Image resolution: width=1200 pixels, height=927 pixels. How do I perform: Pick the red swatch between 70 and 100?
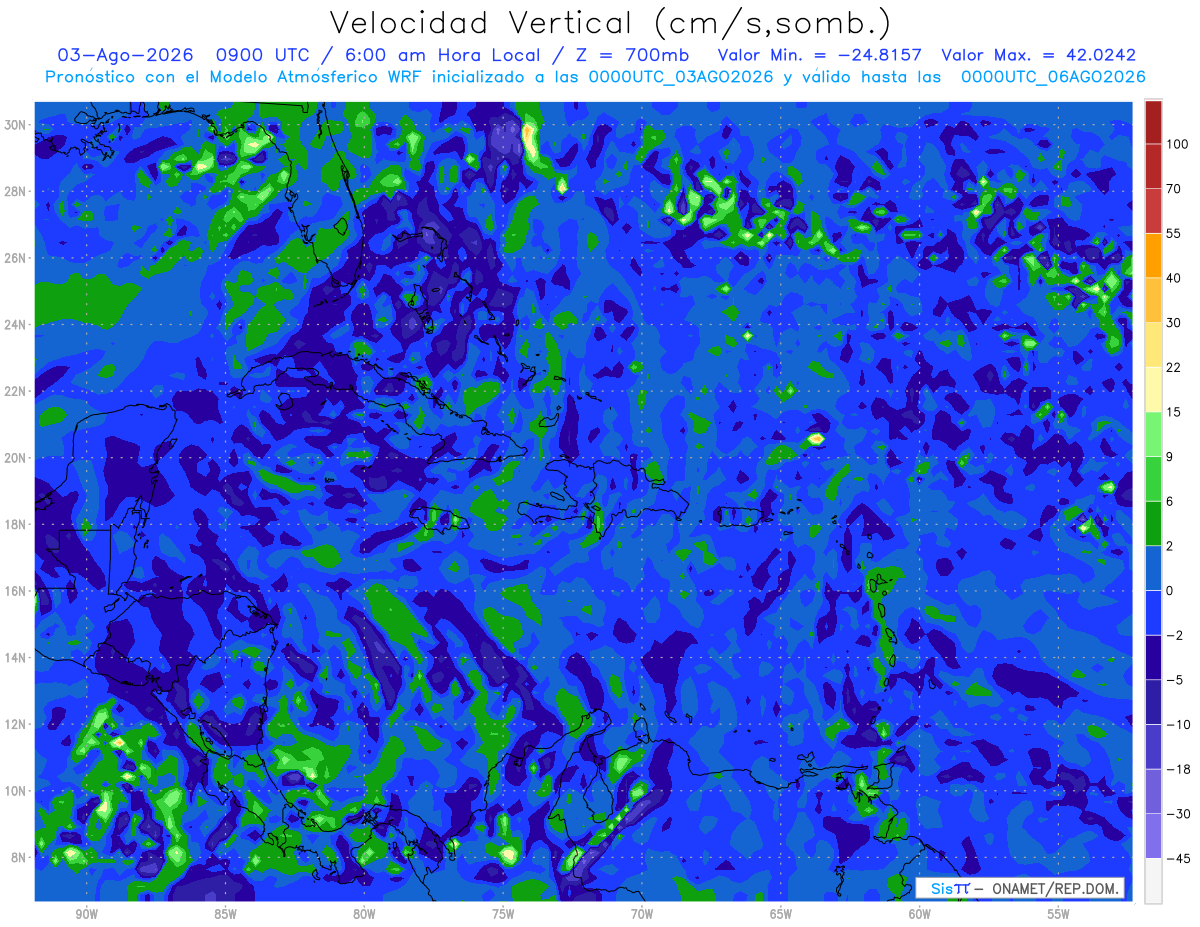click(x=1153, y=166)
